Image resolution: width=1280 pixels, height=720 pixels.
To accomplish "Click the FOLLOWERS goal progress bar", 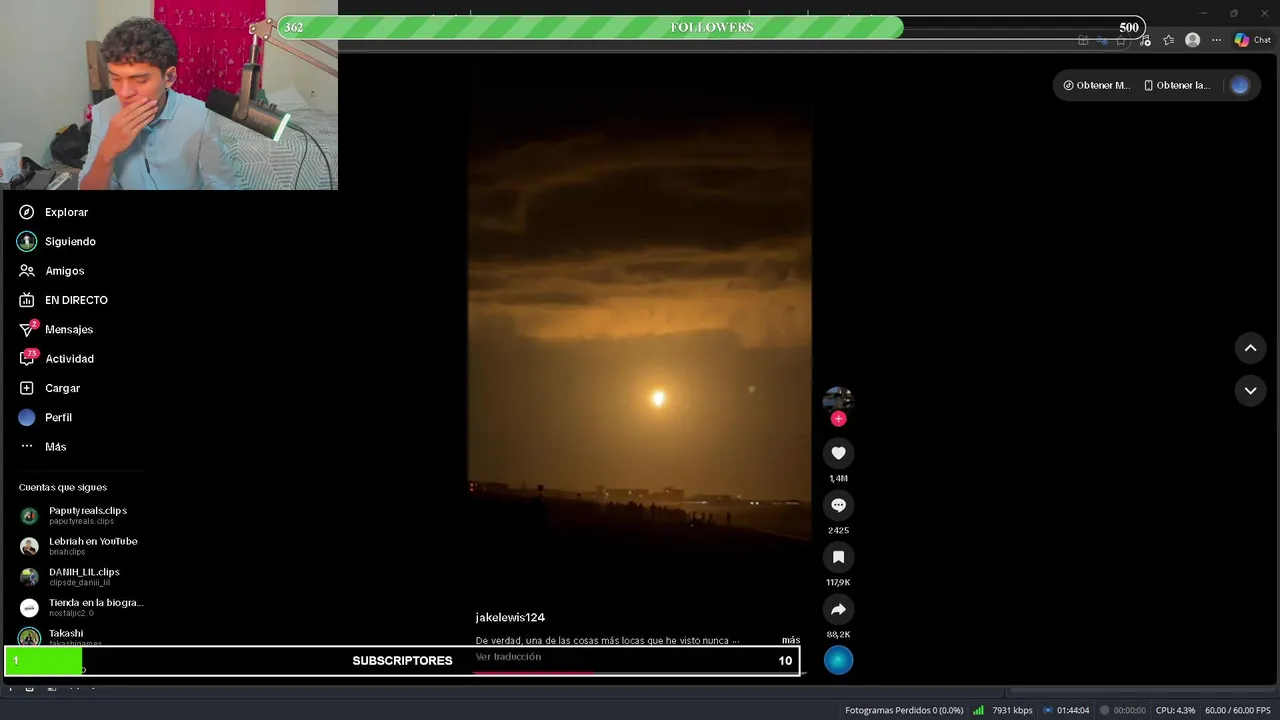I will 711,27.
